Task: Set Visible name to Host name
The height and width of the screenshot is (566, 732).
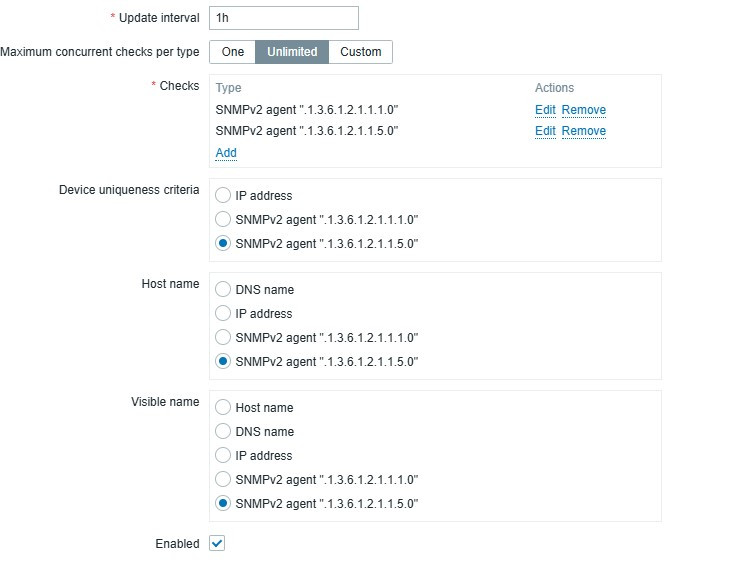Action: [x=223, y=408]
